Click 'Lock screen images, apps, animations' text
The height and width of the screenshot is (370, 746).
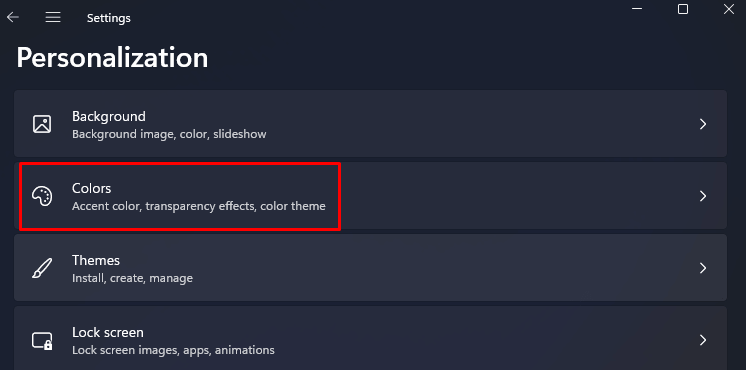[174, 351]
